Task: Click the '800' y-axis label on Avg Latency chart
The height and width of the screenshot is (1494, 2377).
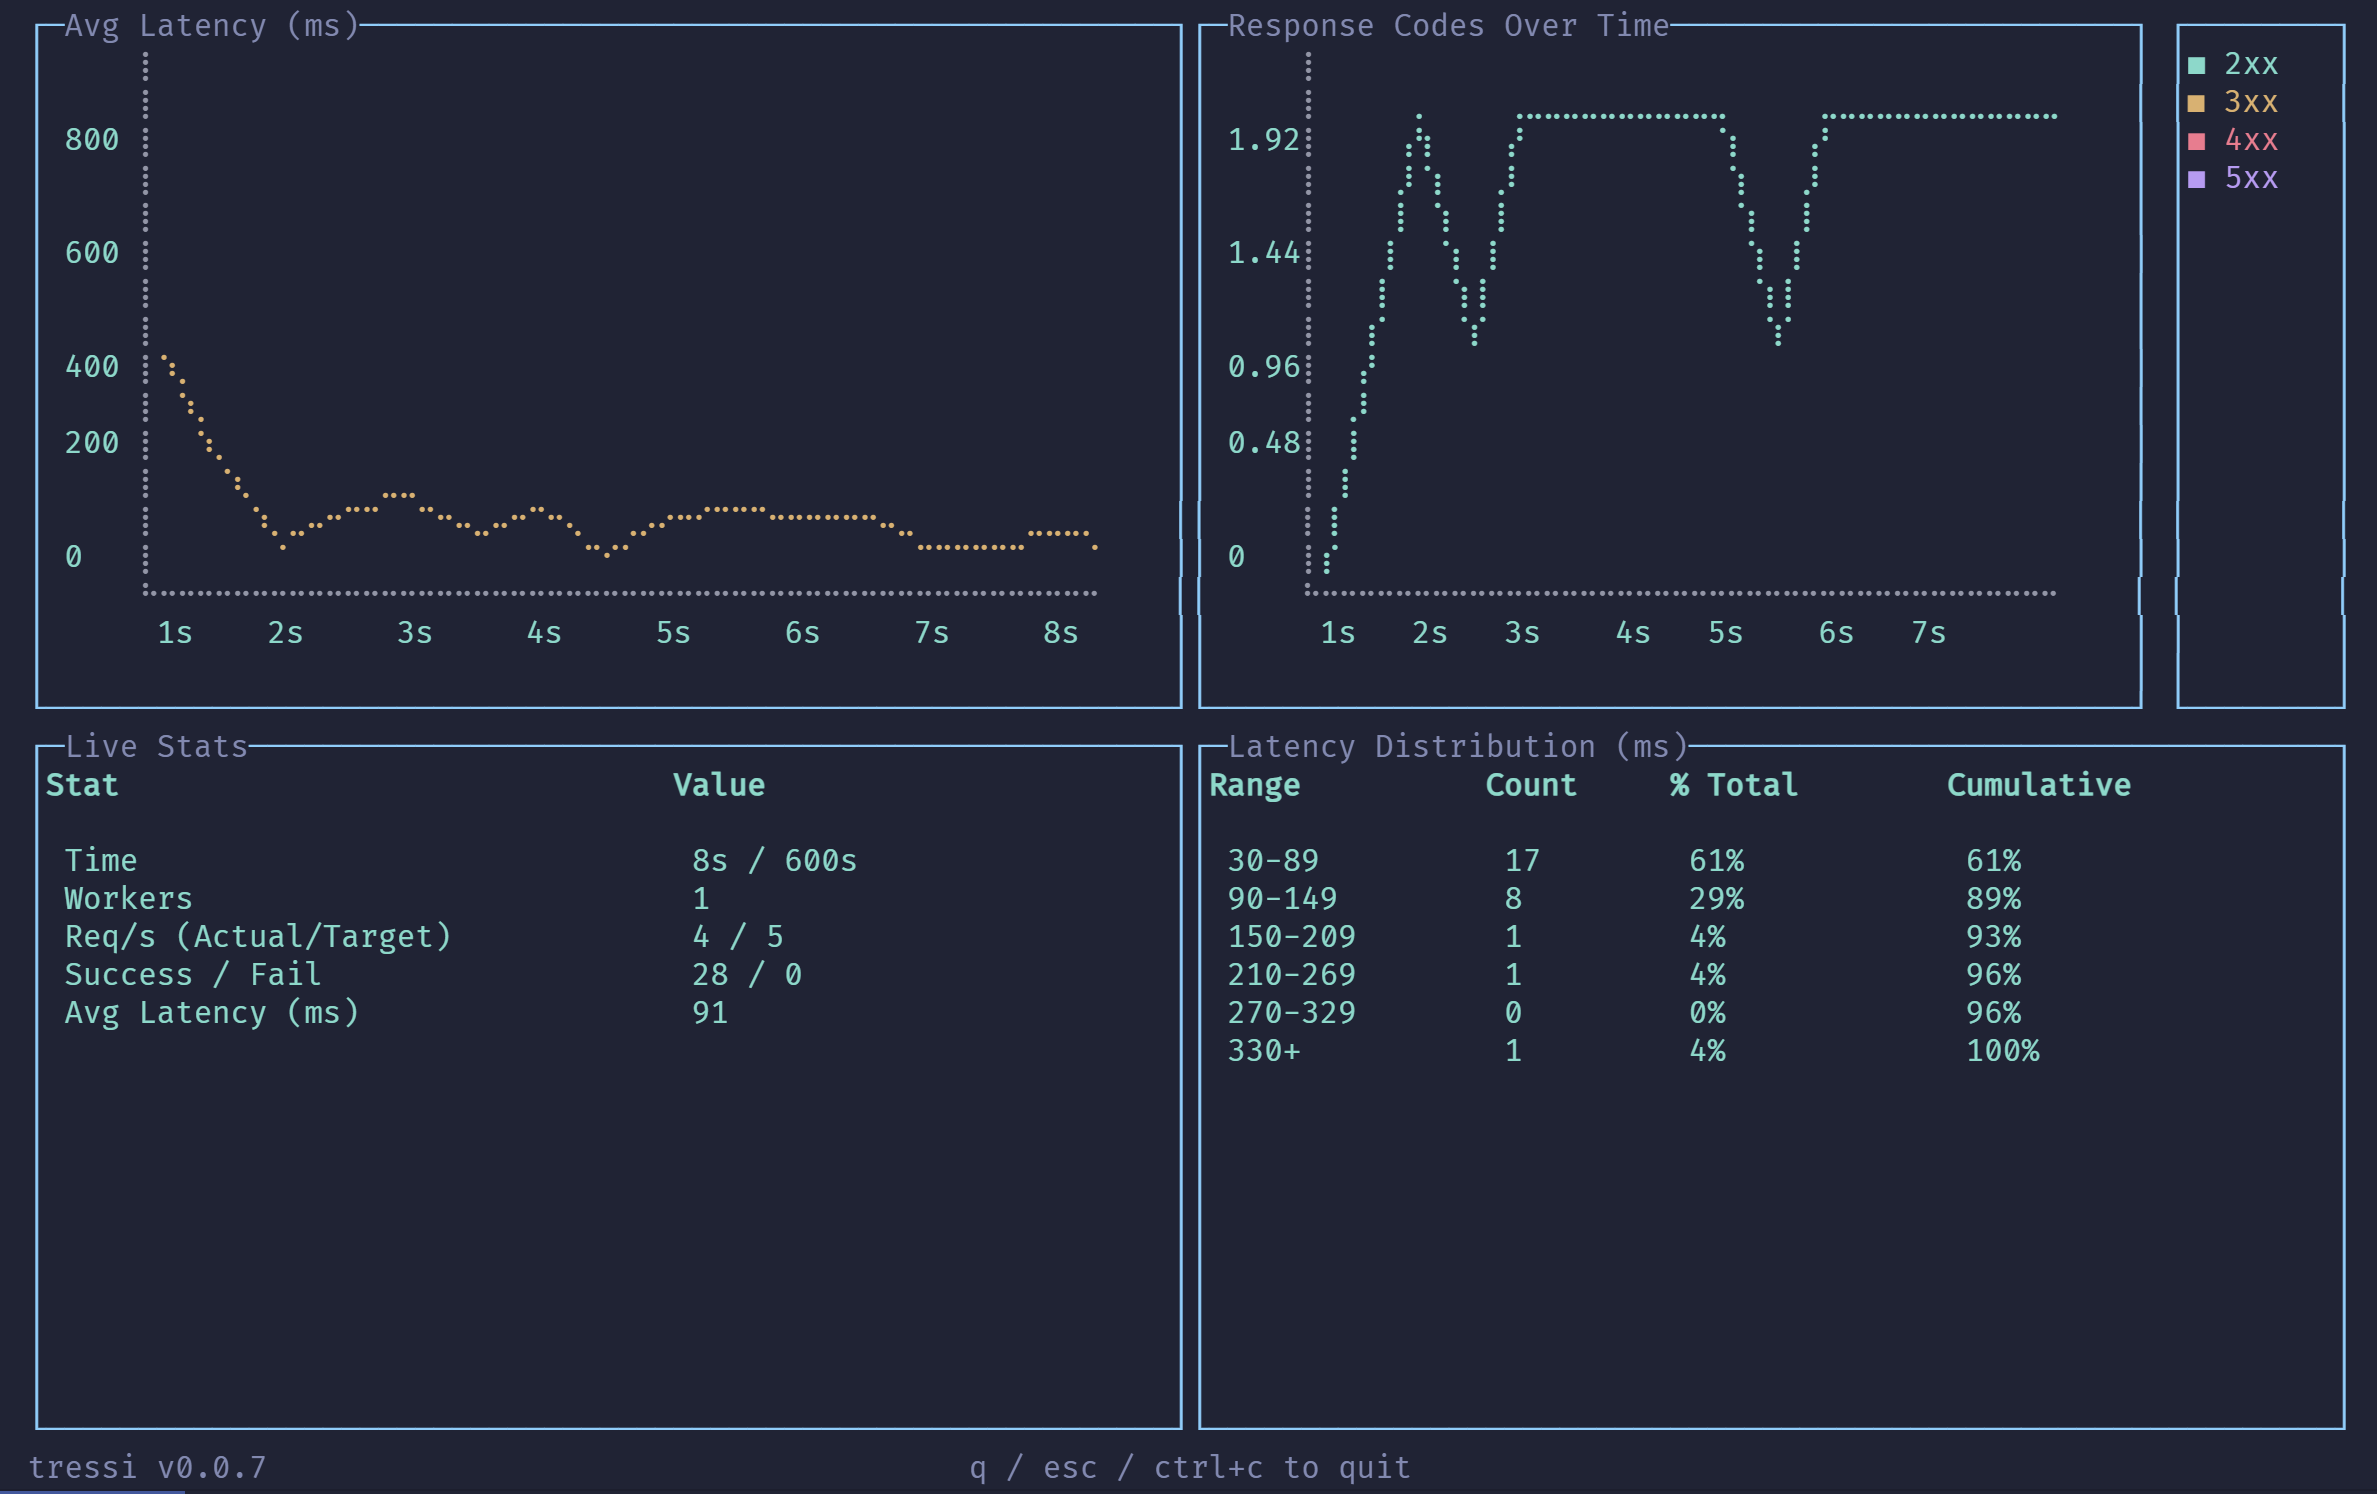Action: [92, 140]
